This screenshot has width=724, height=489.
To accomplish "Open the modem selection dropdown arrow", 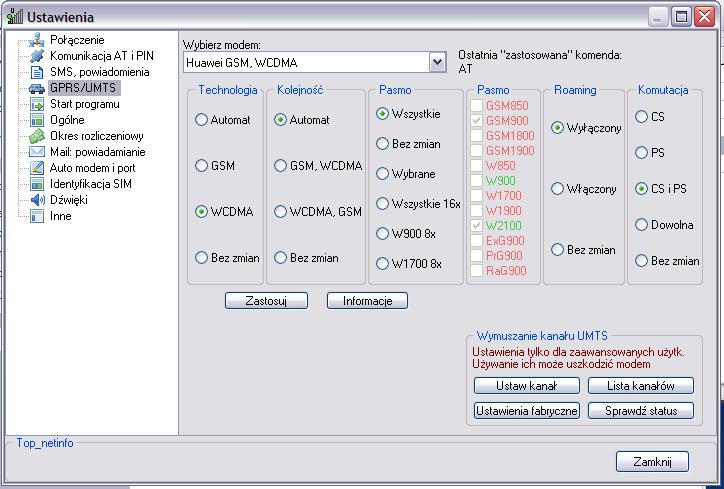I will click(x=437, y=63).
